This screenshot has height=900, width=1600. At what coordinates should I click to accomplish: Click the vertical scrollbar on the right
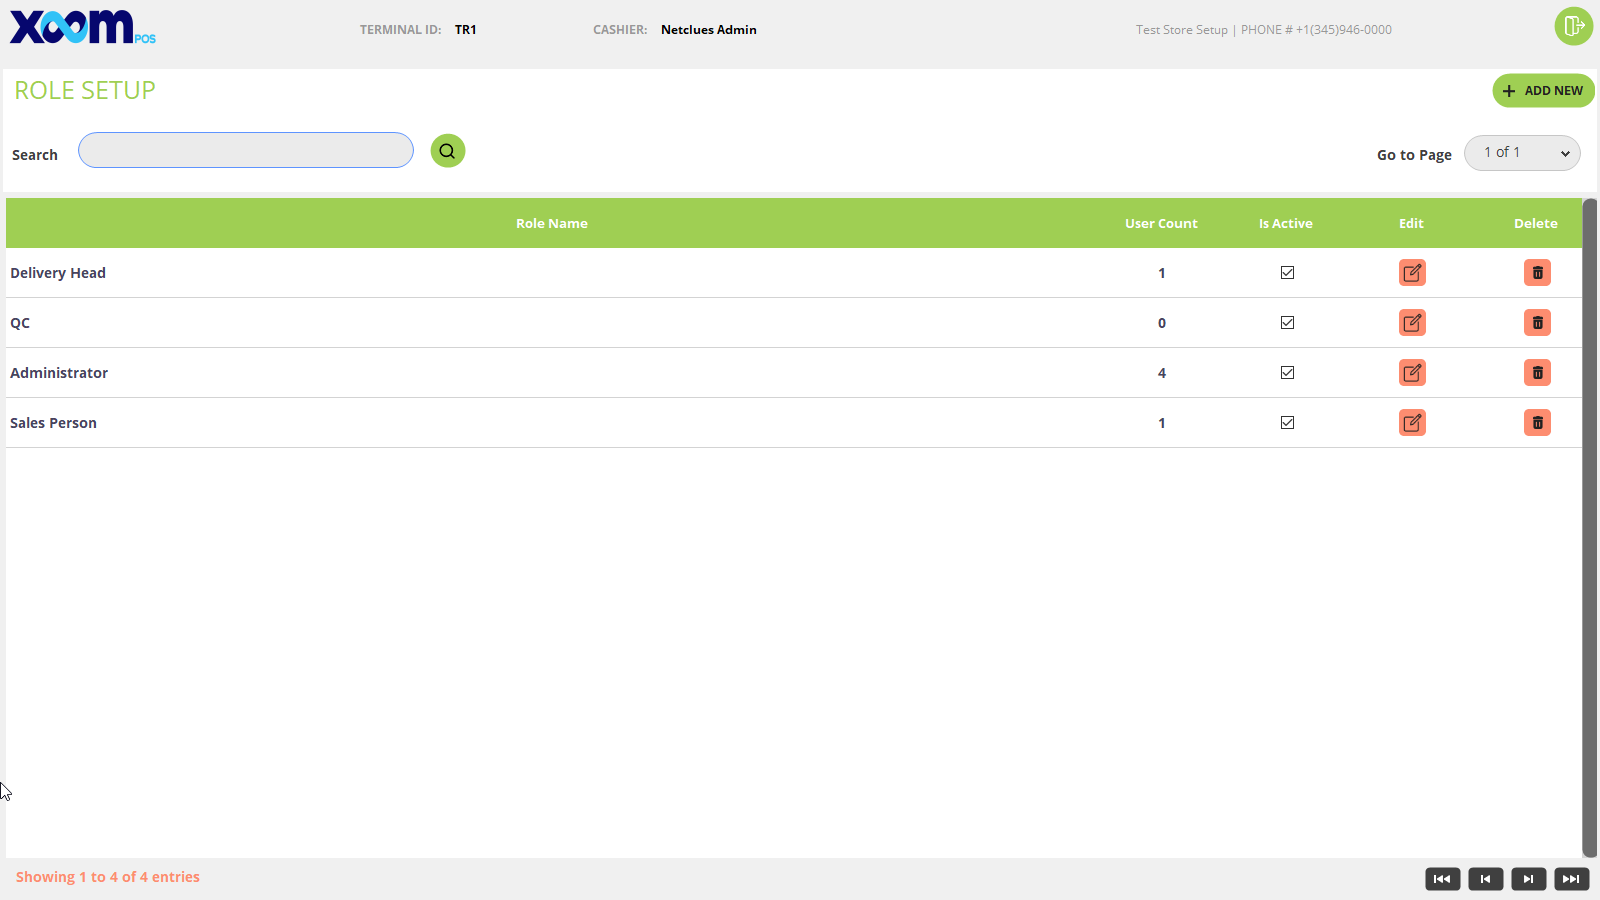[x=1589, y=527]
